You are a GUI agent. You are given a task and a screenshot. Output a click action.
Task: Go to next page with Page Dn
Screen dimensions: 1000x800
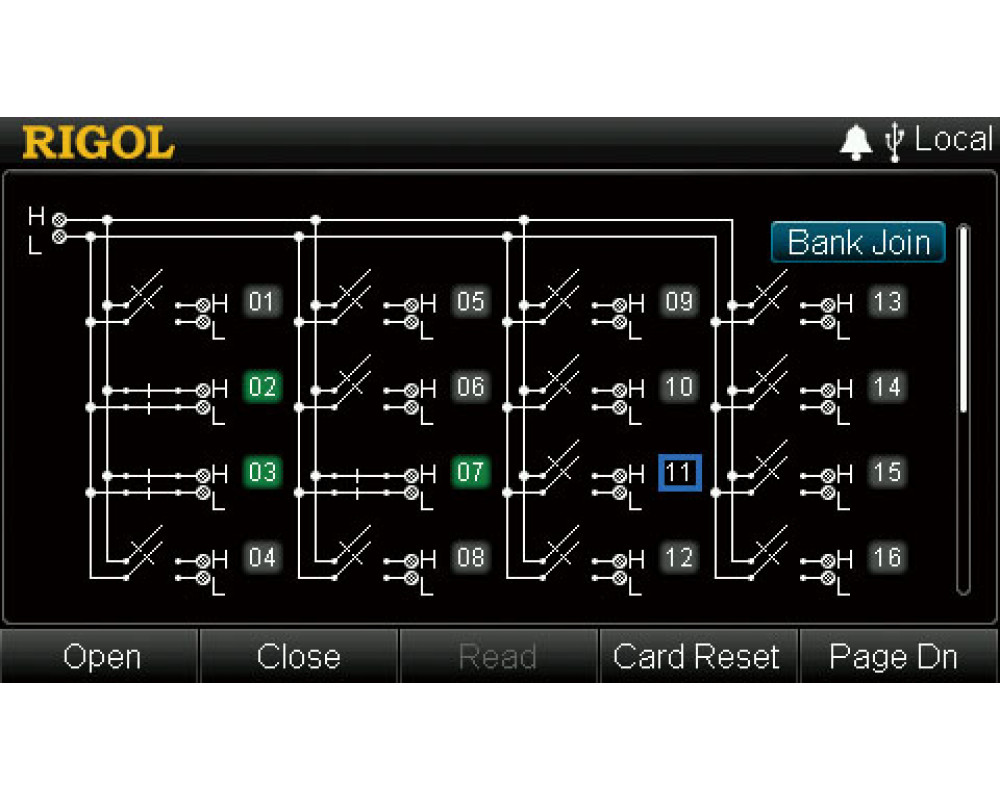click(893, 657)
